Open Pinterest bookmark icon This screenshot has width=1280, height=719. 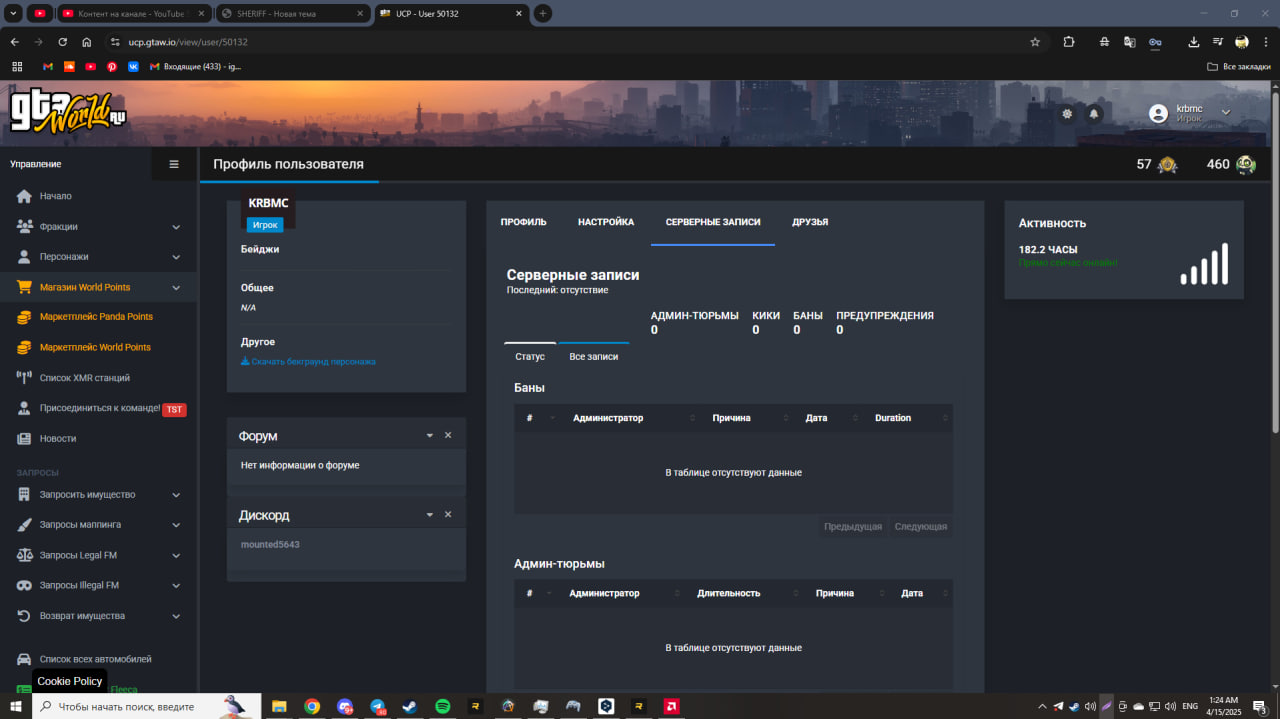111,67
